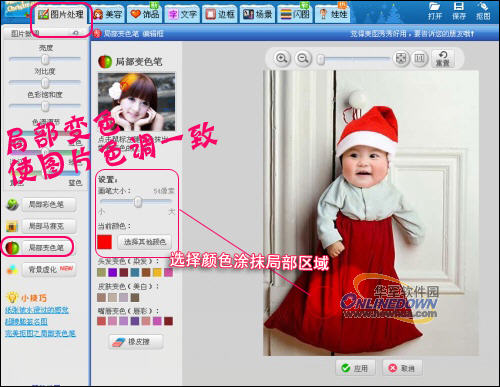The image size is (500, 387).
Task: Click the 抠图 cutout tool icon
Action: (483, 11)
